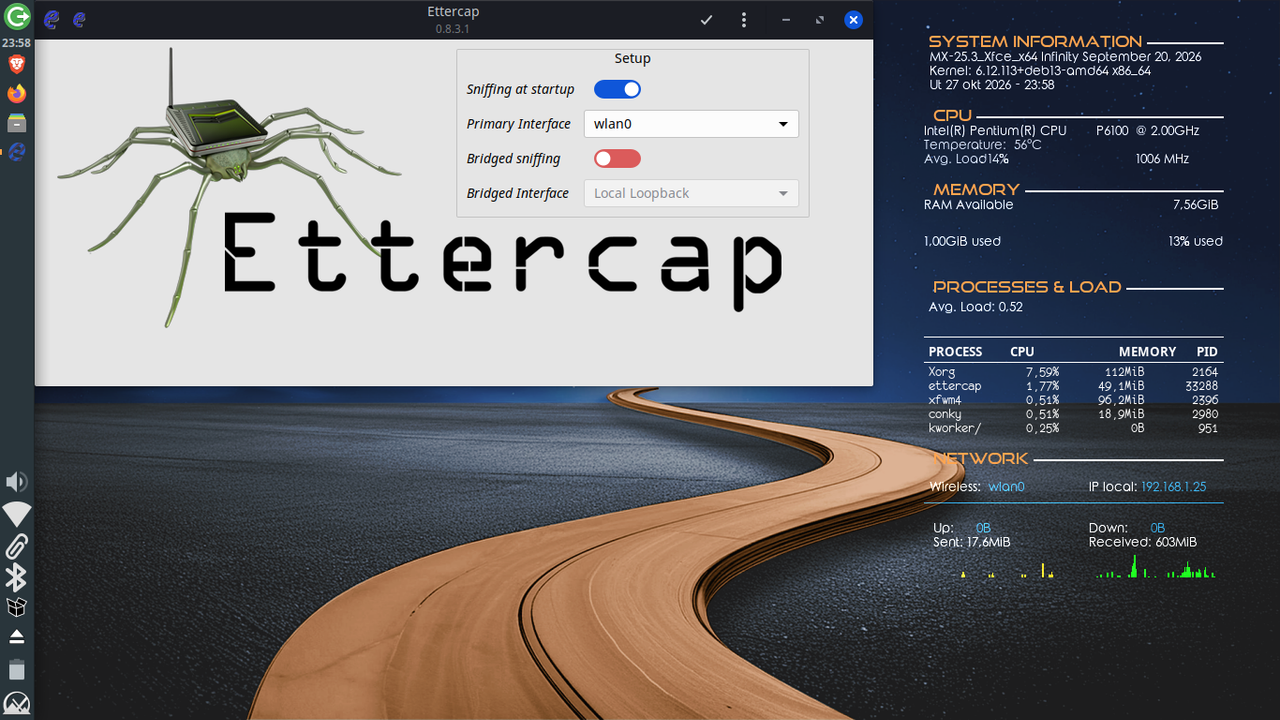Viewport: 1280px width, 720px height.
Task: Click the 'Setup' heading text
Action: click(632, 59)
